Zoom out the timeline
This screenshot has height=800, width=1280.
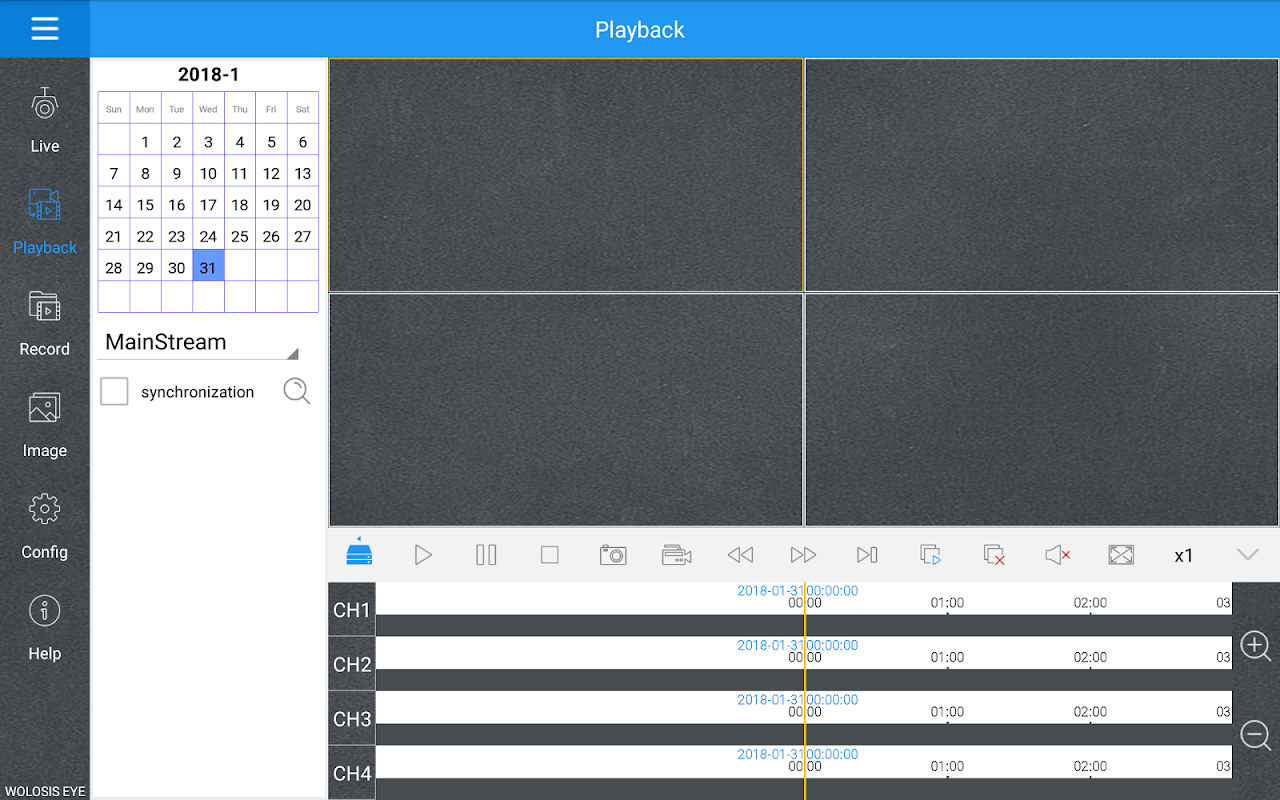1256,736
